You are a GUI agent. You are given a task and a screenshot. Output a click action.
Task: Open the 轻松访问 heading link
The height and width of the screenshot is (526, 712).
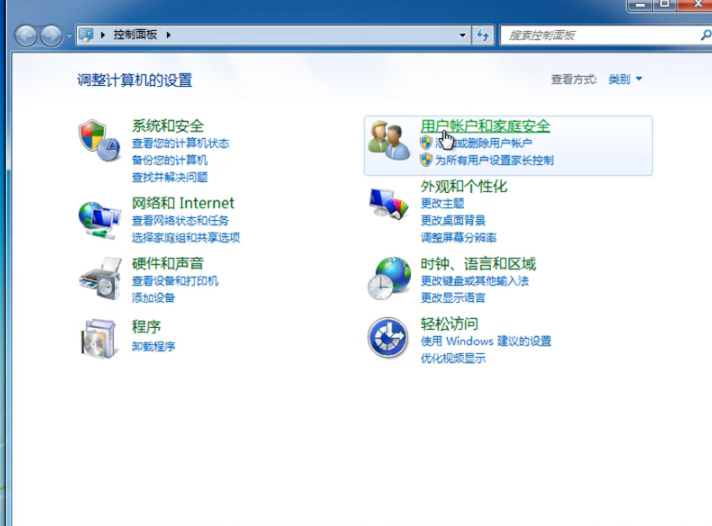click(449, 324)
